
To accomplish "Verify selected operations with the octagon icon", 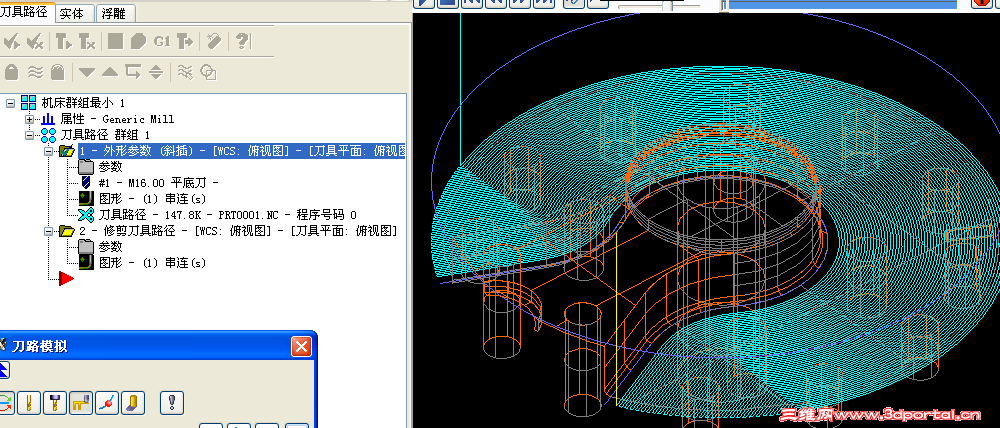I will pyautogui.click(x=138, y=42).
